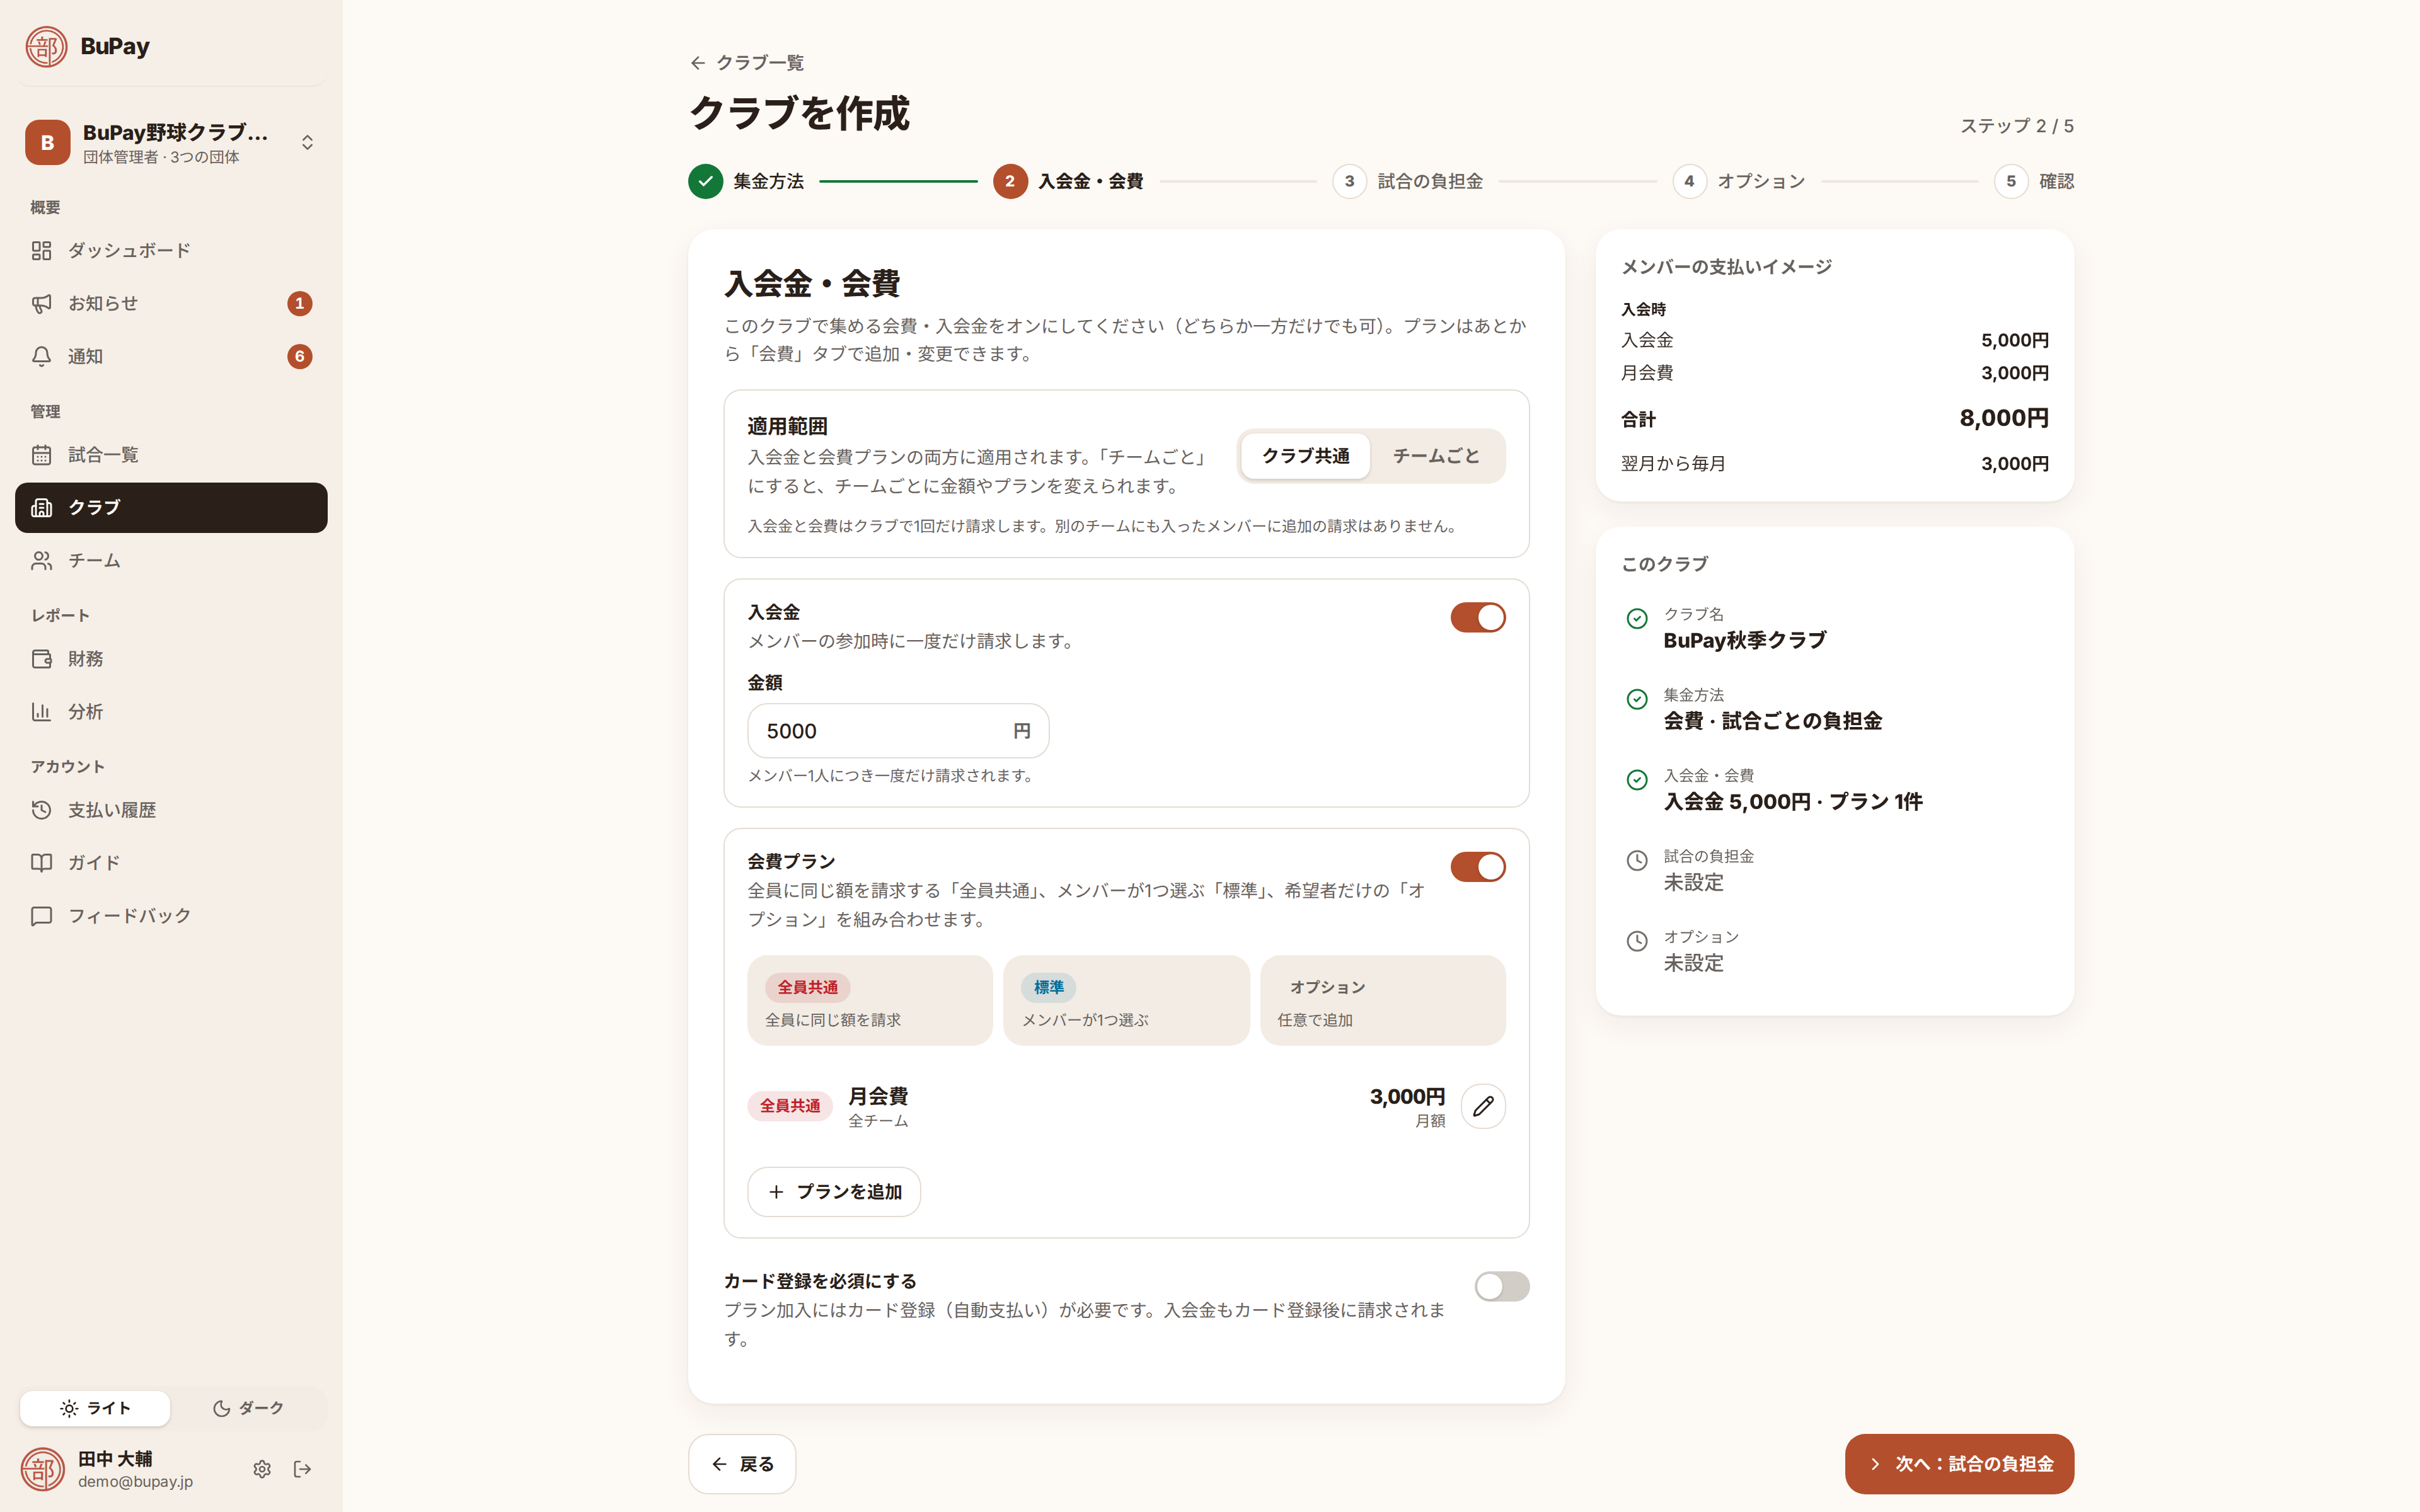Click the 財務 wallet icon

41,659
